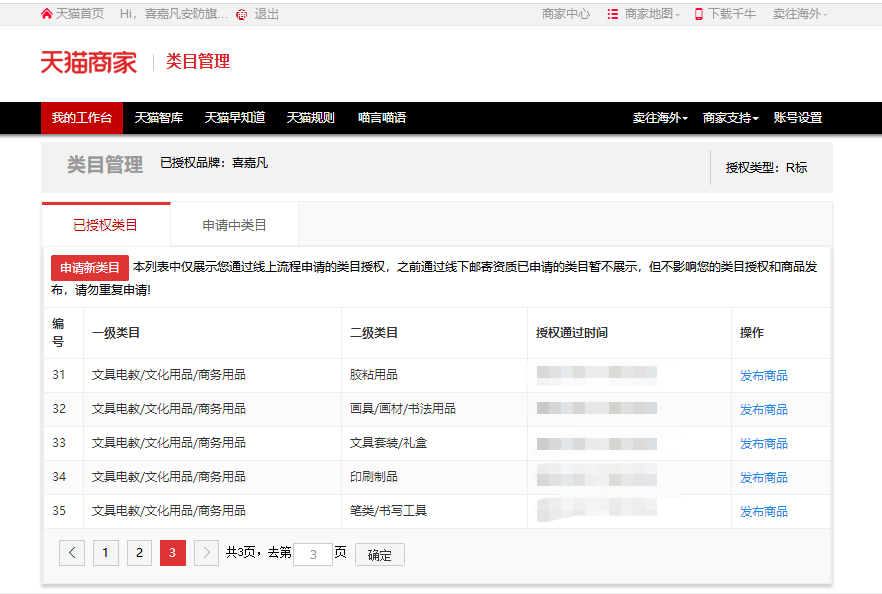Image resolution: width=882 pixels, height=594 pixels.
Task: Click row number 35
Action: pos(59,511)
